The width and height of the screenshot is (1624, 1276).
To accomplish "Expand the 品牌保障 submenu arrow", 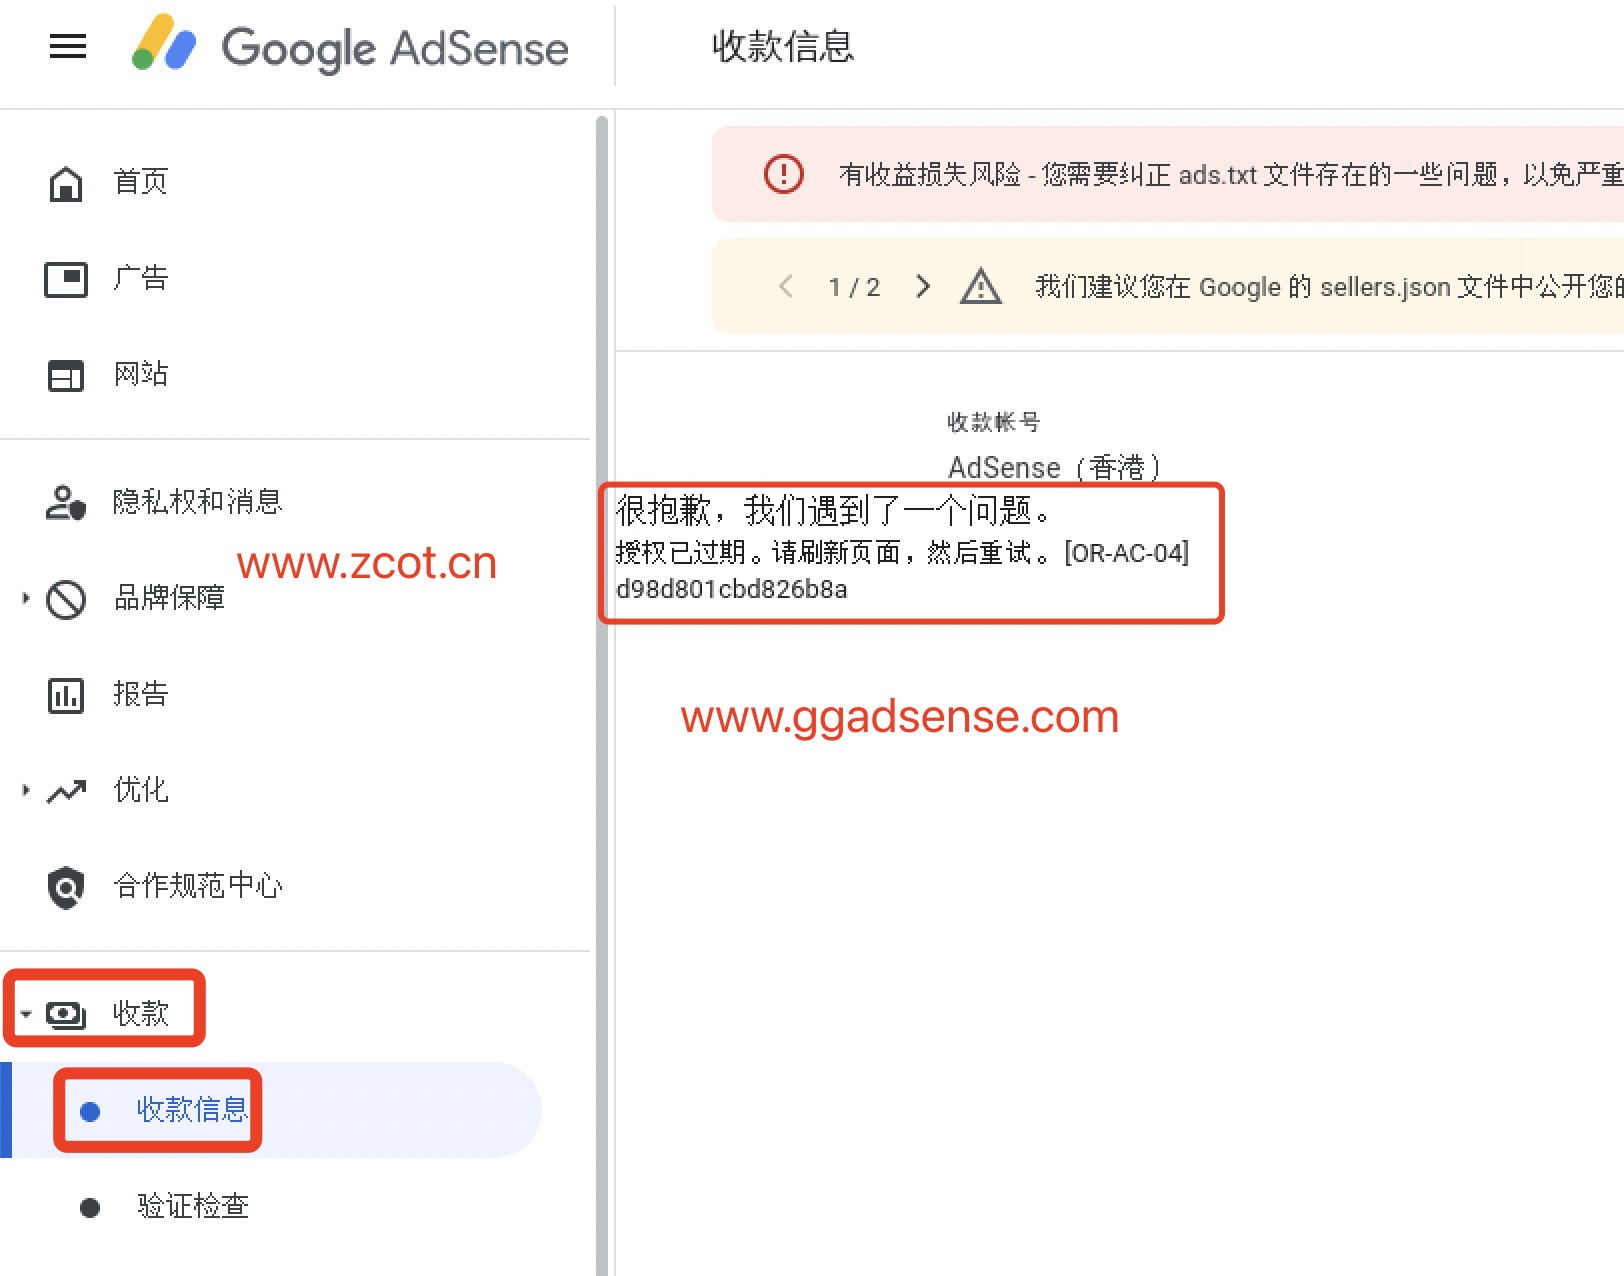I will pyautogui.click(x=26, y=598).
